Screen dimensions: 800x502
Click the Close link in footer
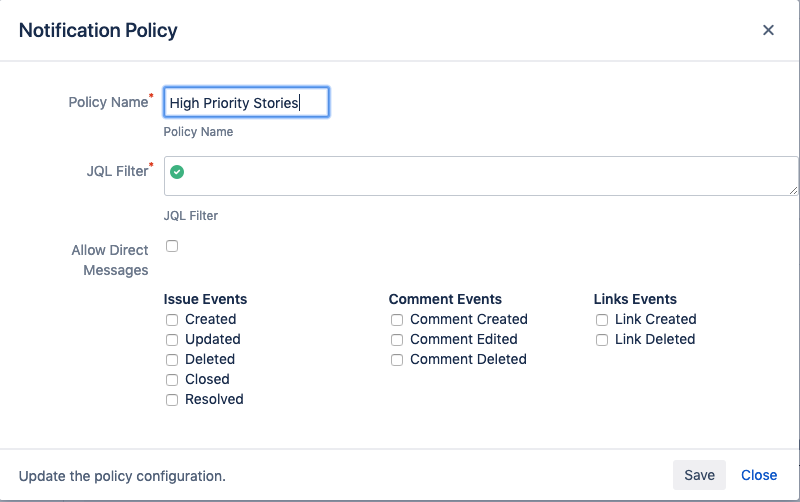759,475
